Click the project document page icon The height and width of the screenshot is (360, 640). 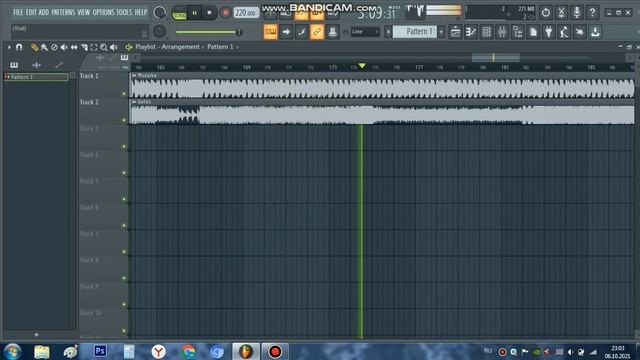pos(533,32)
